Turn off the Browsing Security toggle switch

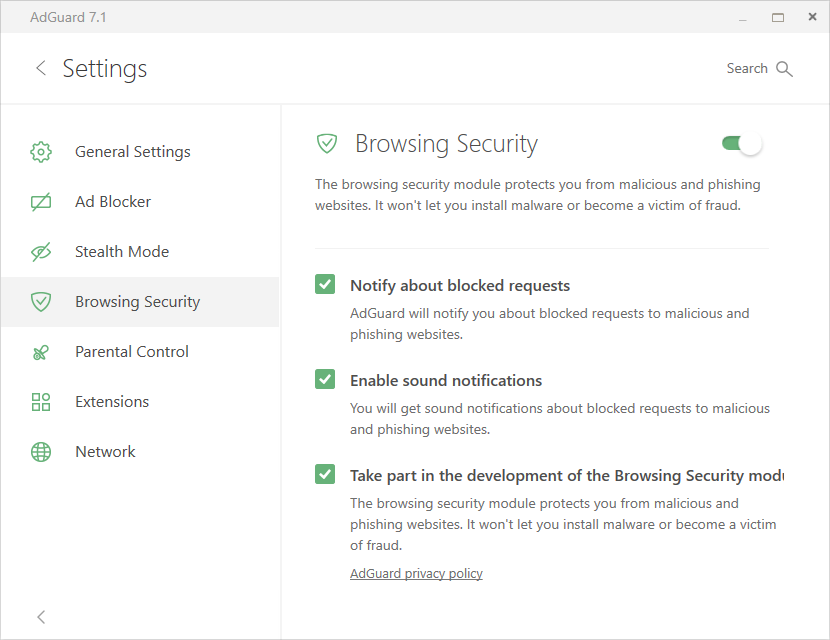742,143
